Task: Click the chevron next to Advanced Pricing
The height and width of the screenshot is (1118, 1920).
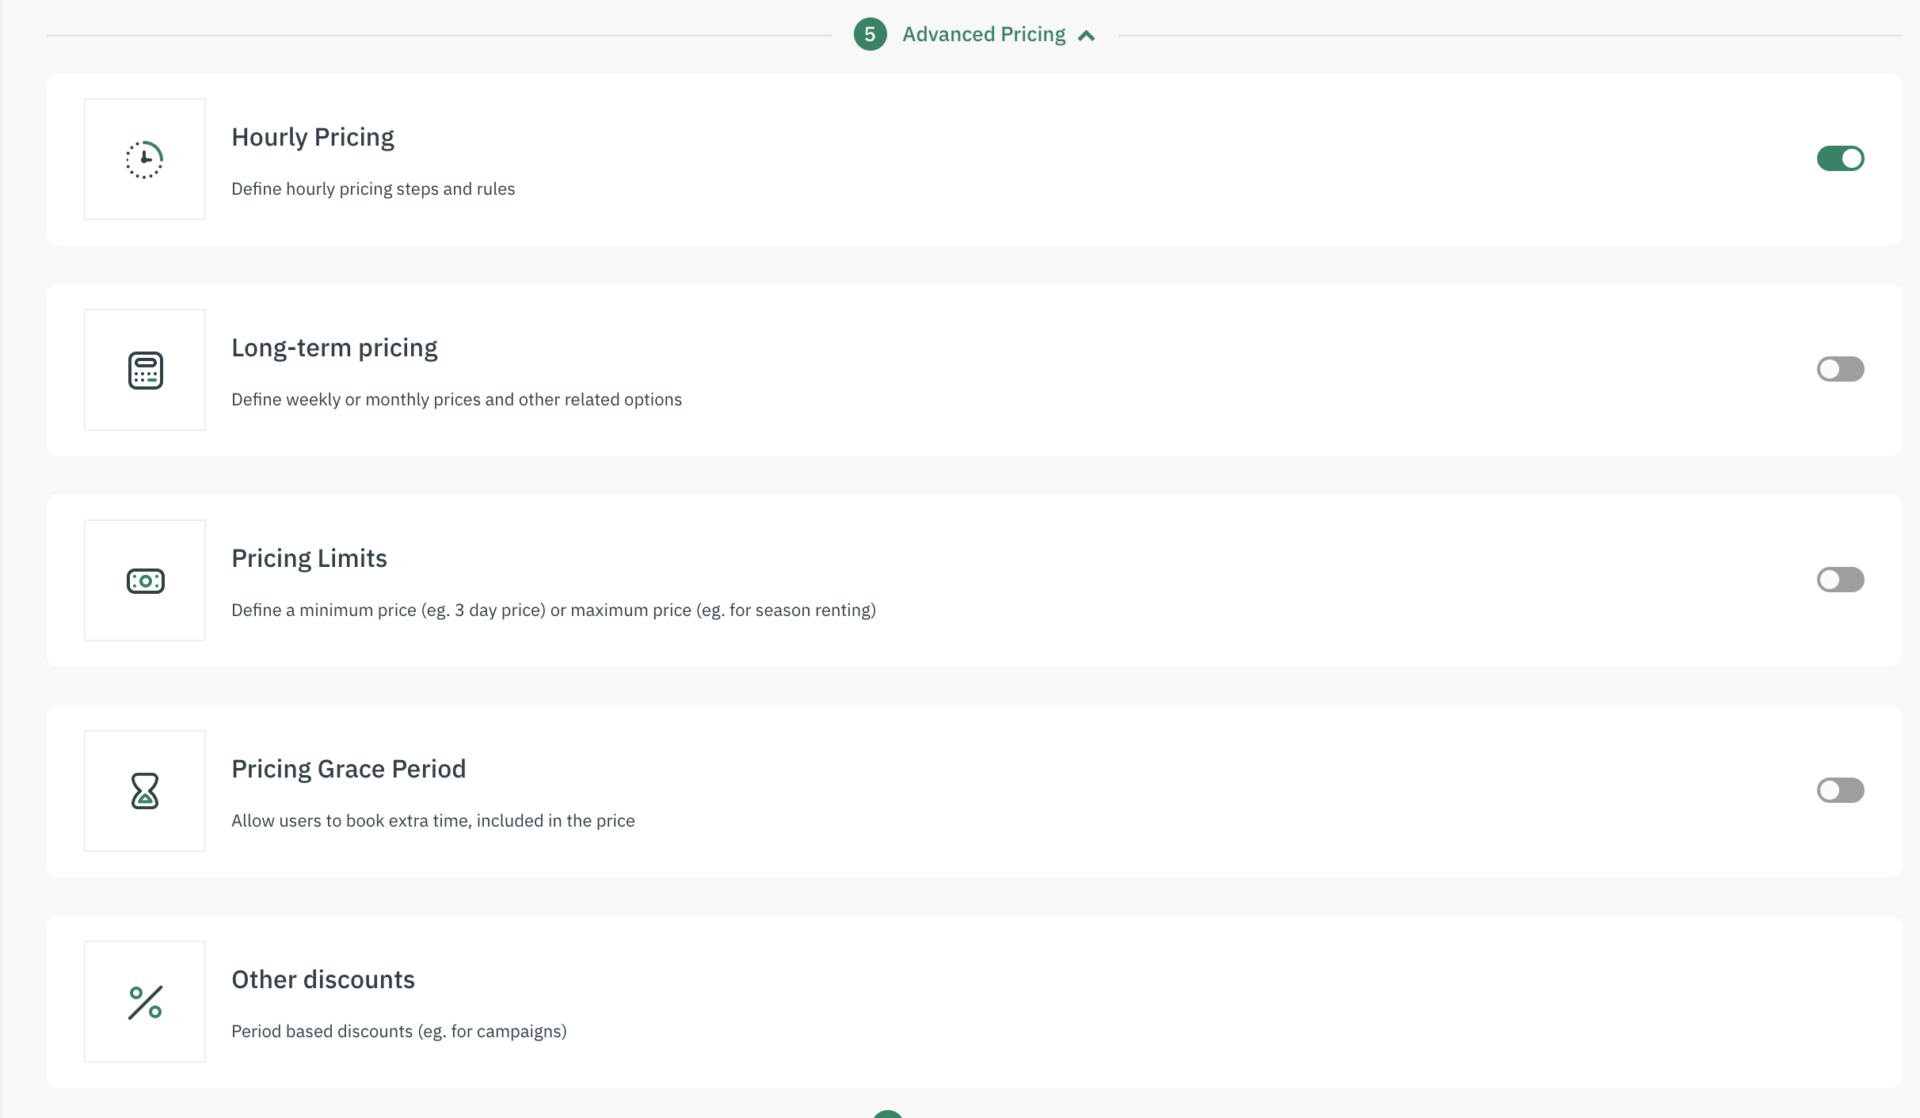Action: coord(1087,34)
